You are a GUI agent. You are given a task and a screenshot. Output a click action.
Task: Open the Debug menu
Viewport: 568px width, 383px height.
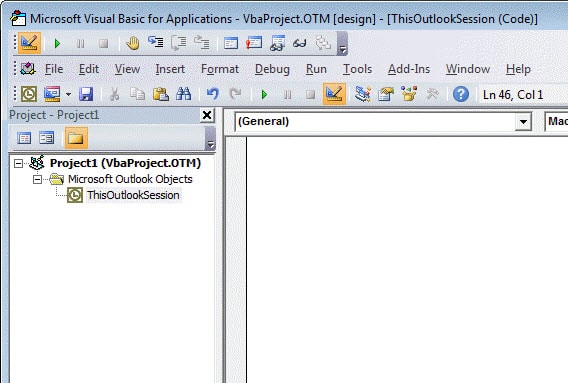click(272, 69)
